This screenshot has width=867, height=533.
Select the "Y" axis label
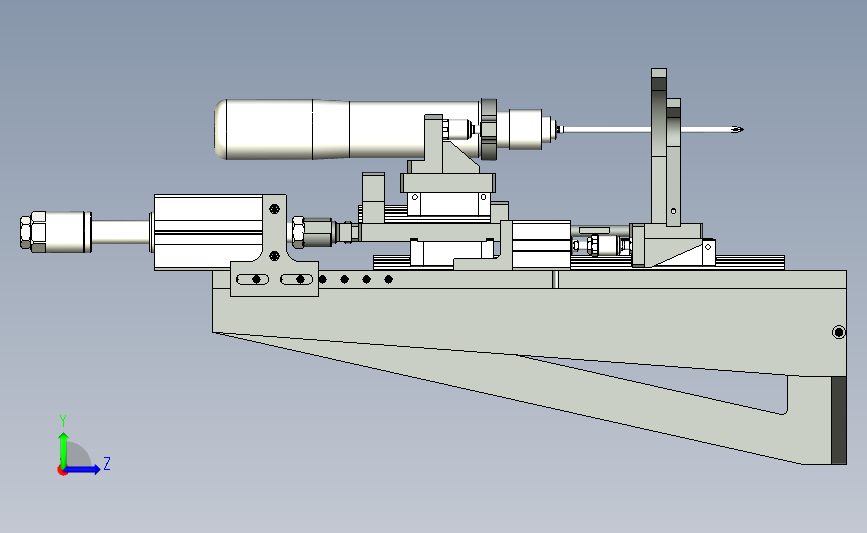63,421
